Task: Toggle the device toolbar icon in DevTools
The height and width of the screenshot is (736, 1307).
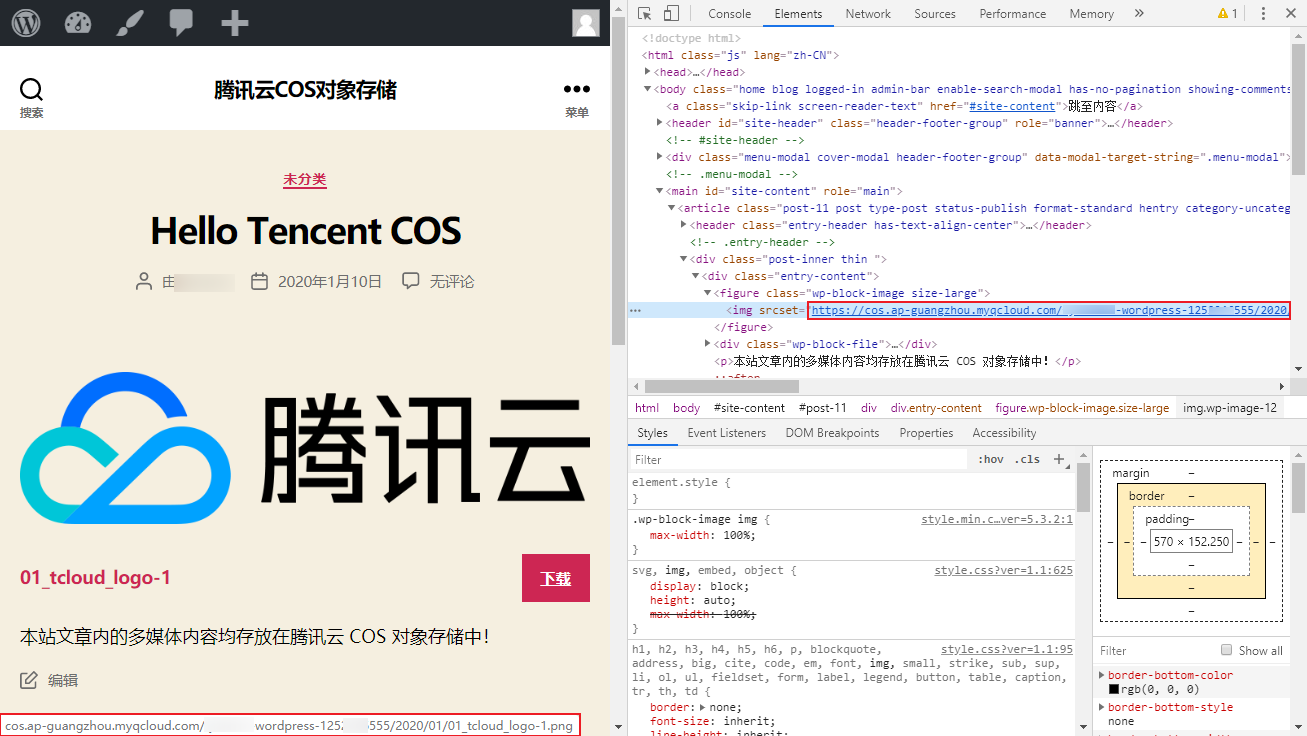Action: coord(671,13)
